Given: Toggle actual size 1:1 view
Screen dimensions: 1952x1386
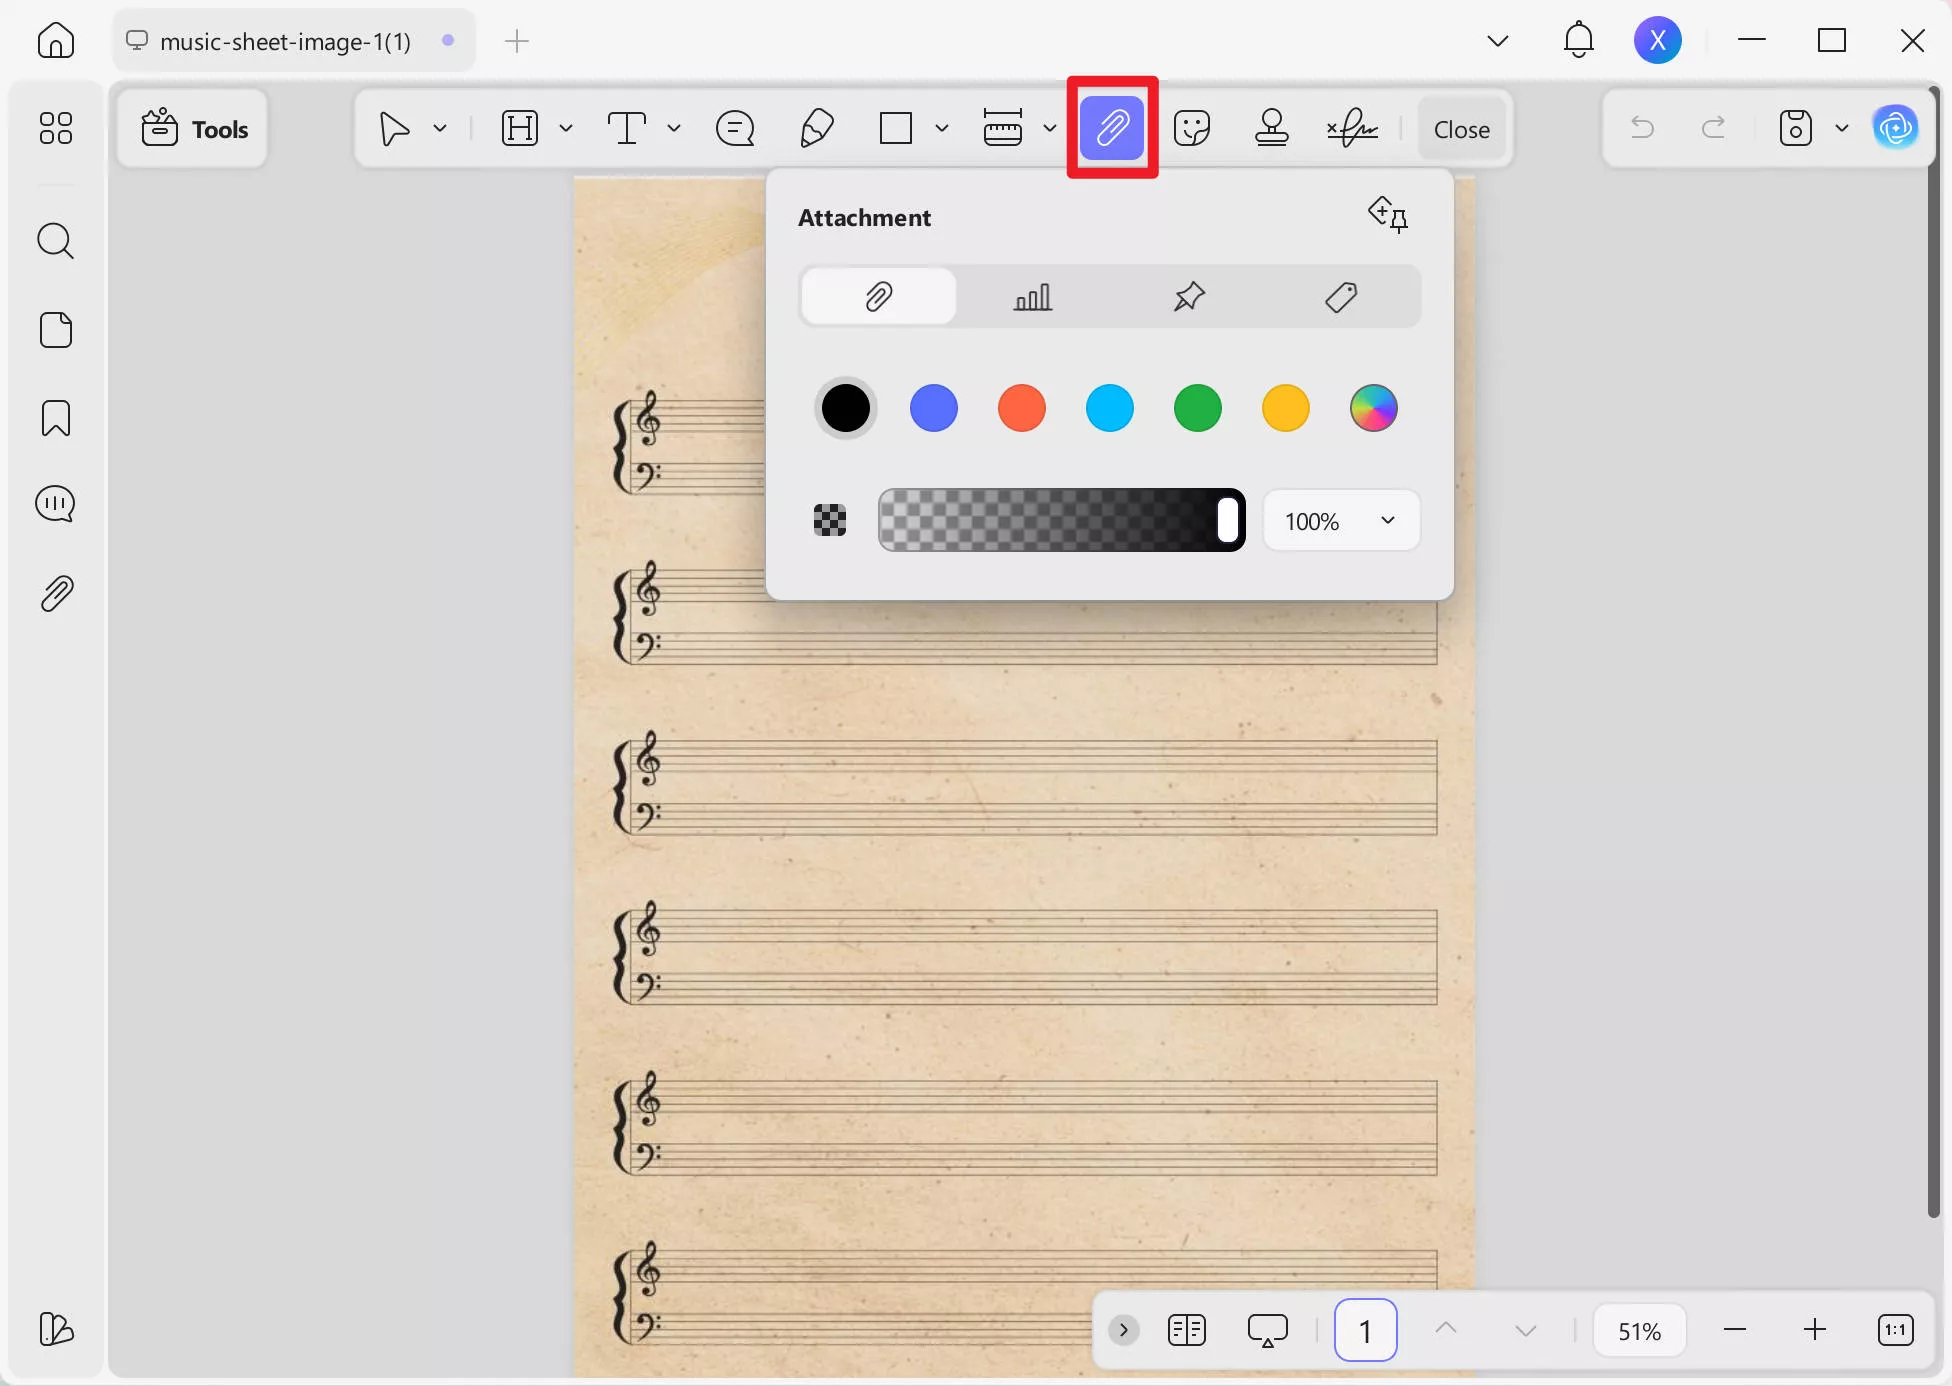Looking at the screenshot, I should coord(1896,1330).
